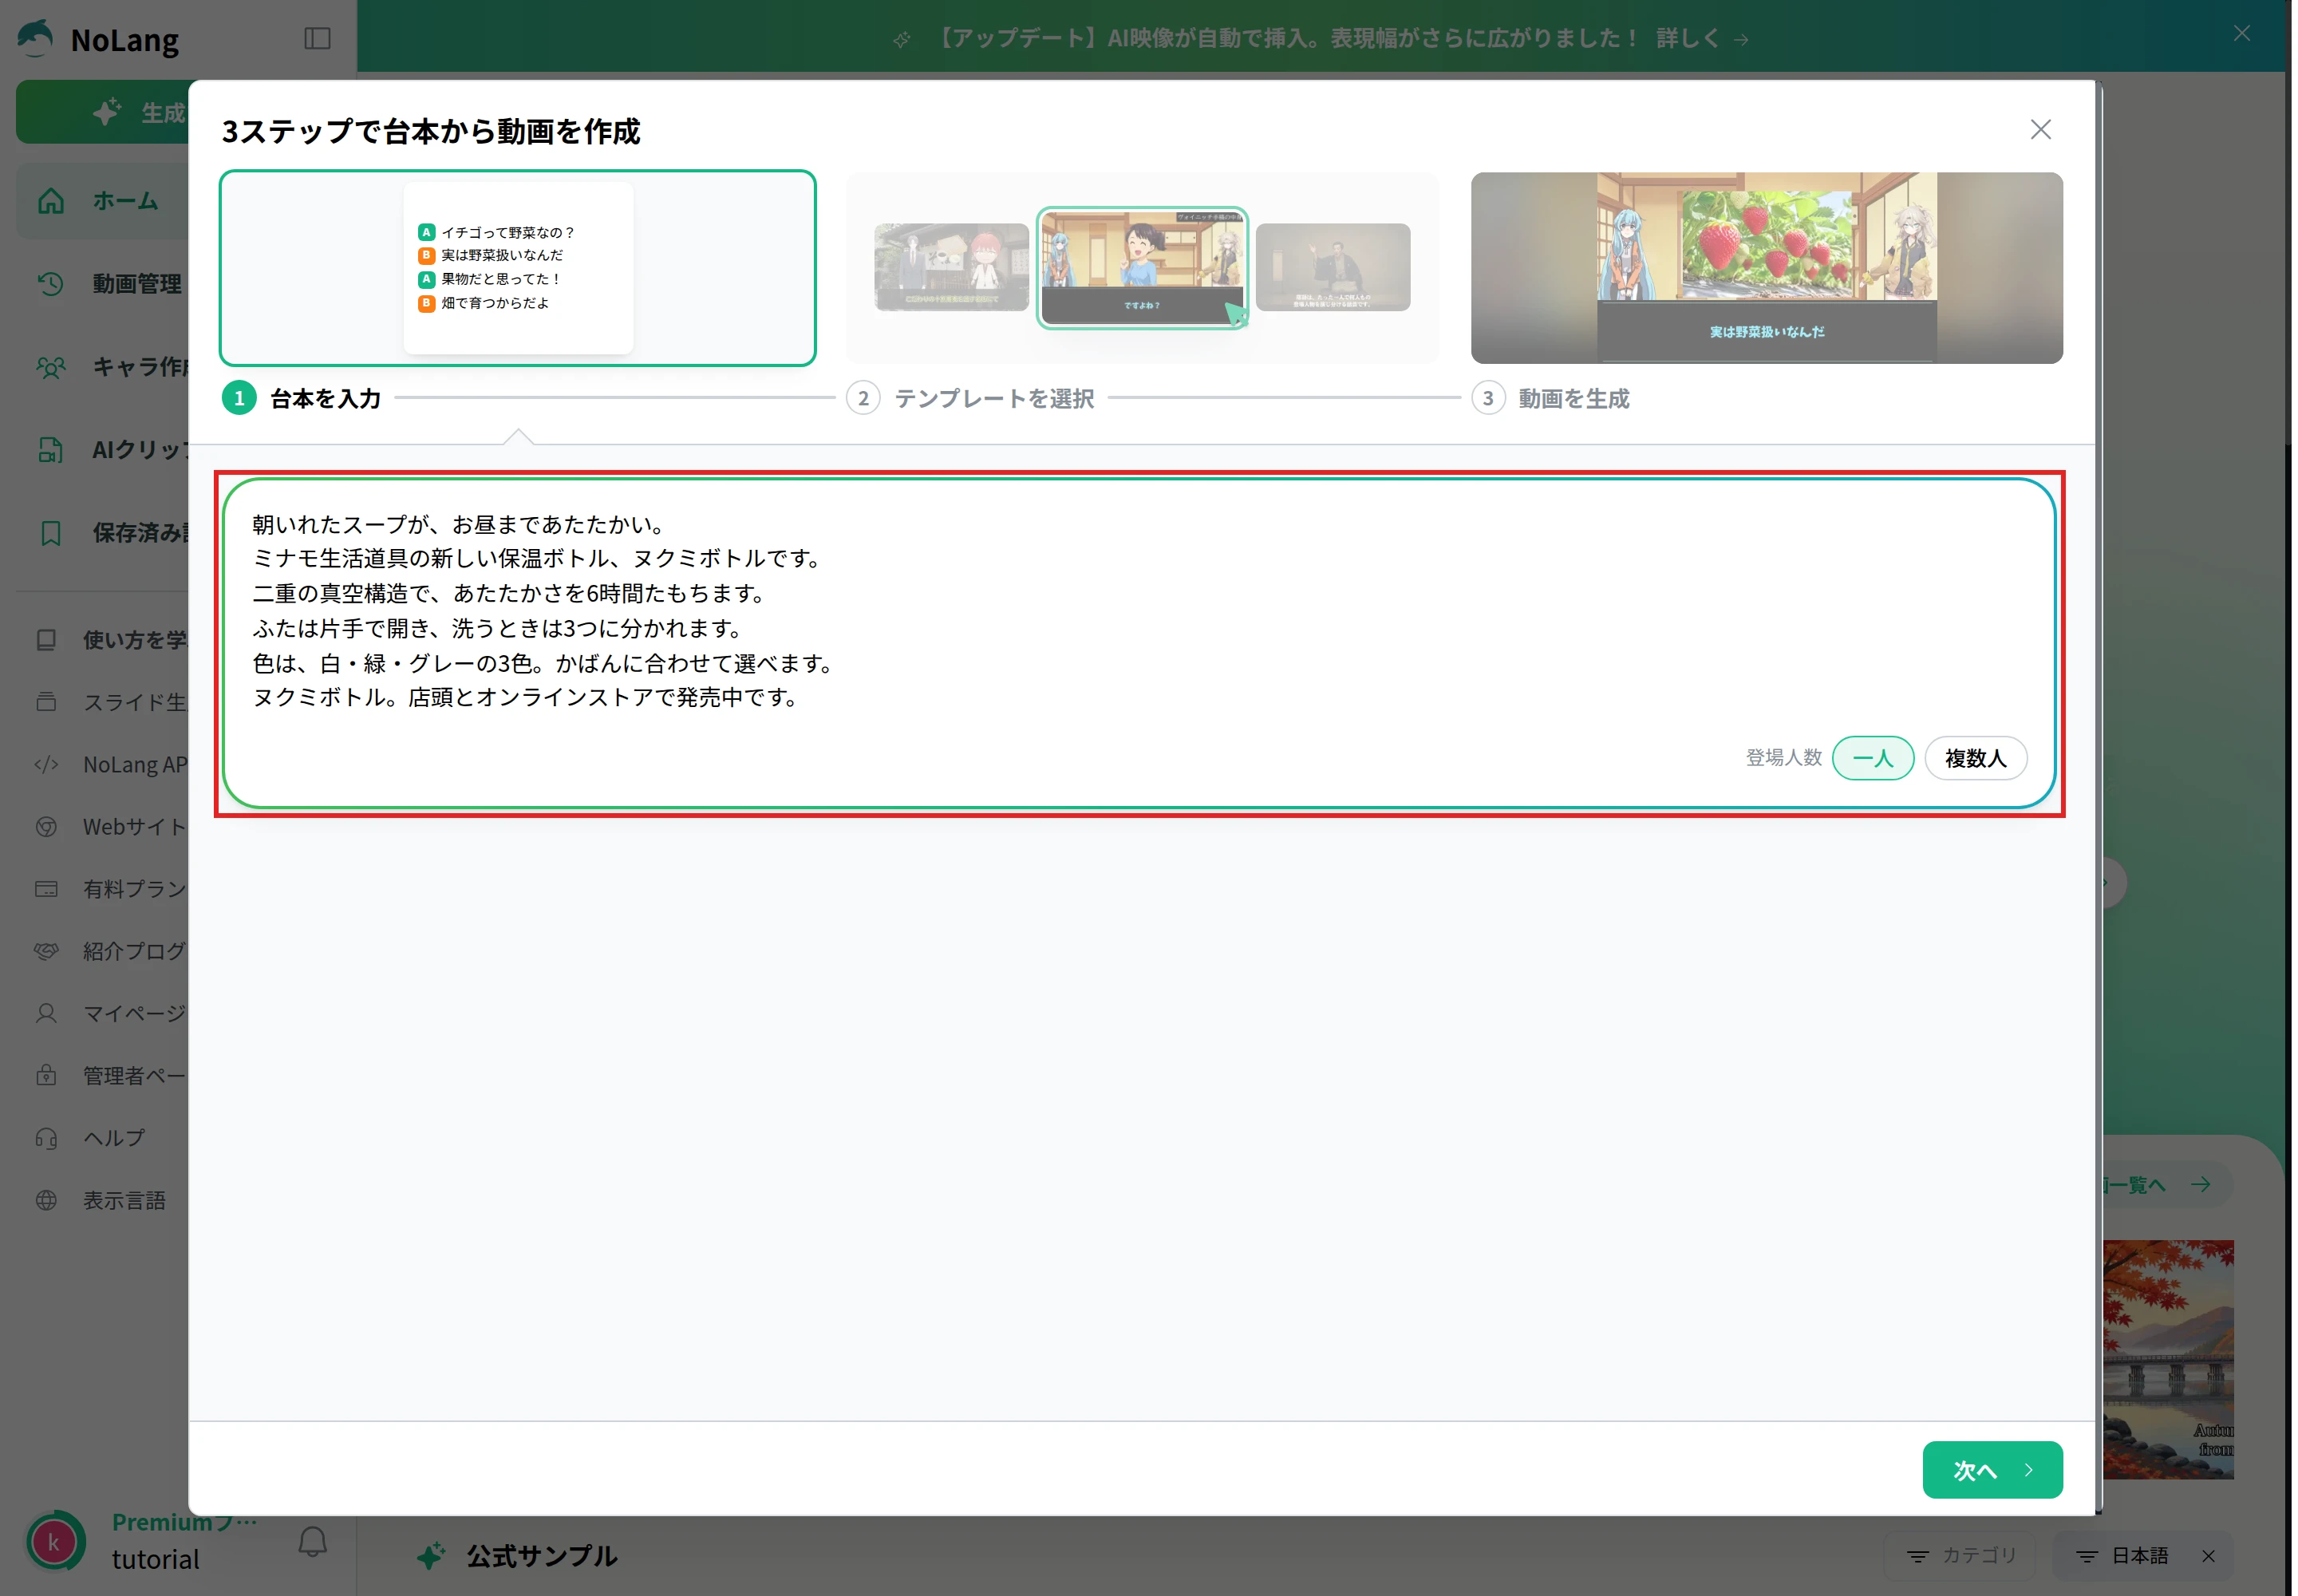Open Webサイト sidebar icon
Screen dimensions: 2298x1596
pyautogui.click(x=47, y=827)
